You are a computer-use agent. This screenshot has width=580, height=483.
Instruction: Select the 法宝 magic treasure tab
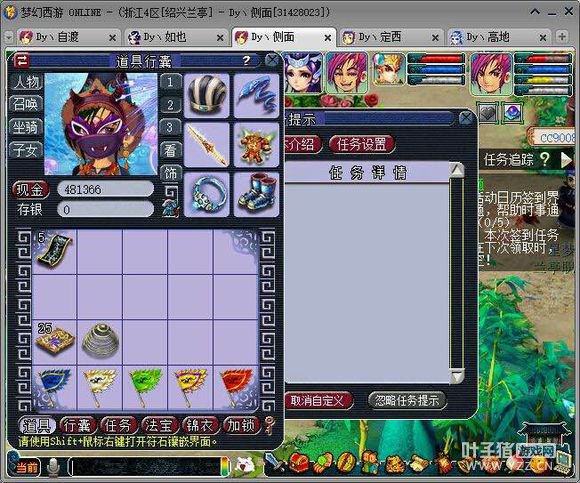[159, 425]
